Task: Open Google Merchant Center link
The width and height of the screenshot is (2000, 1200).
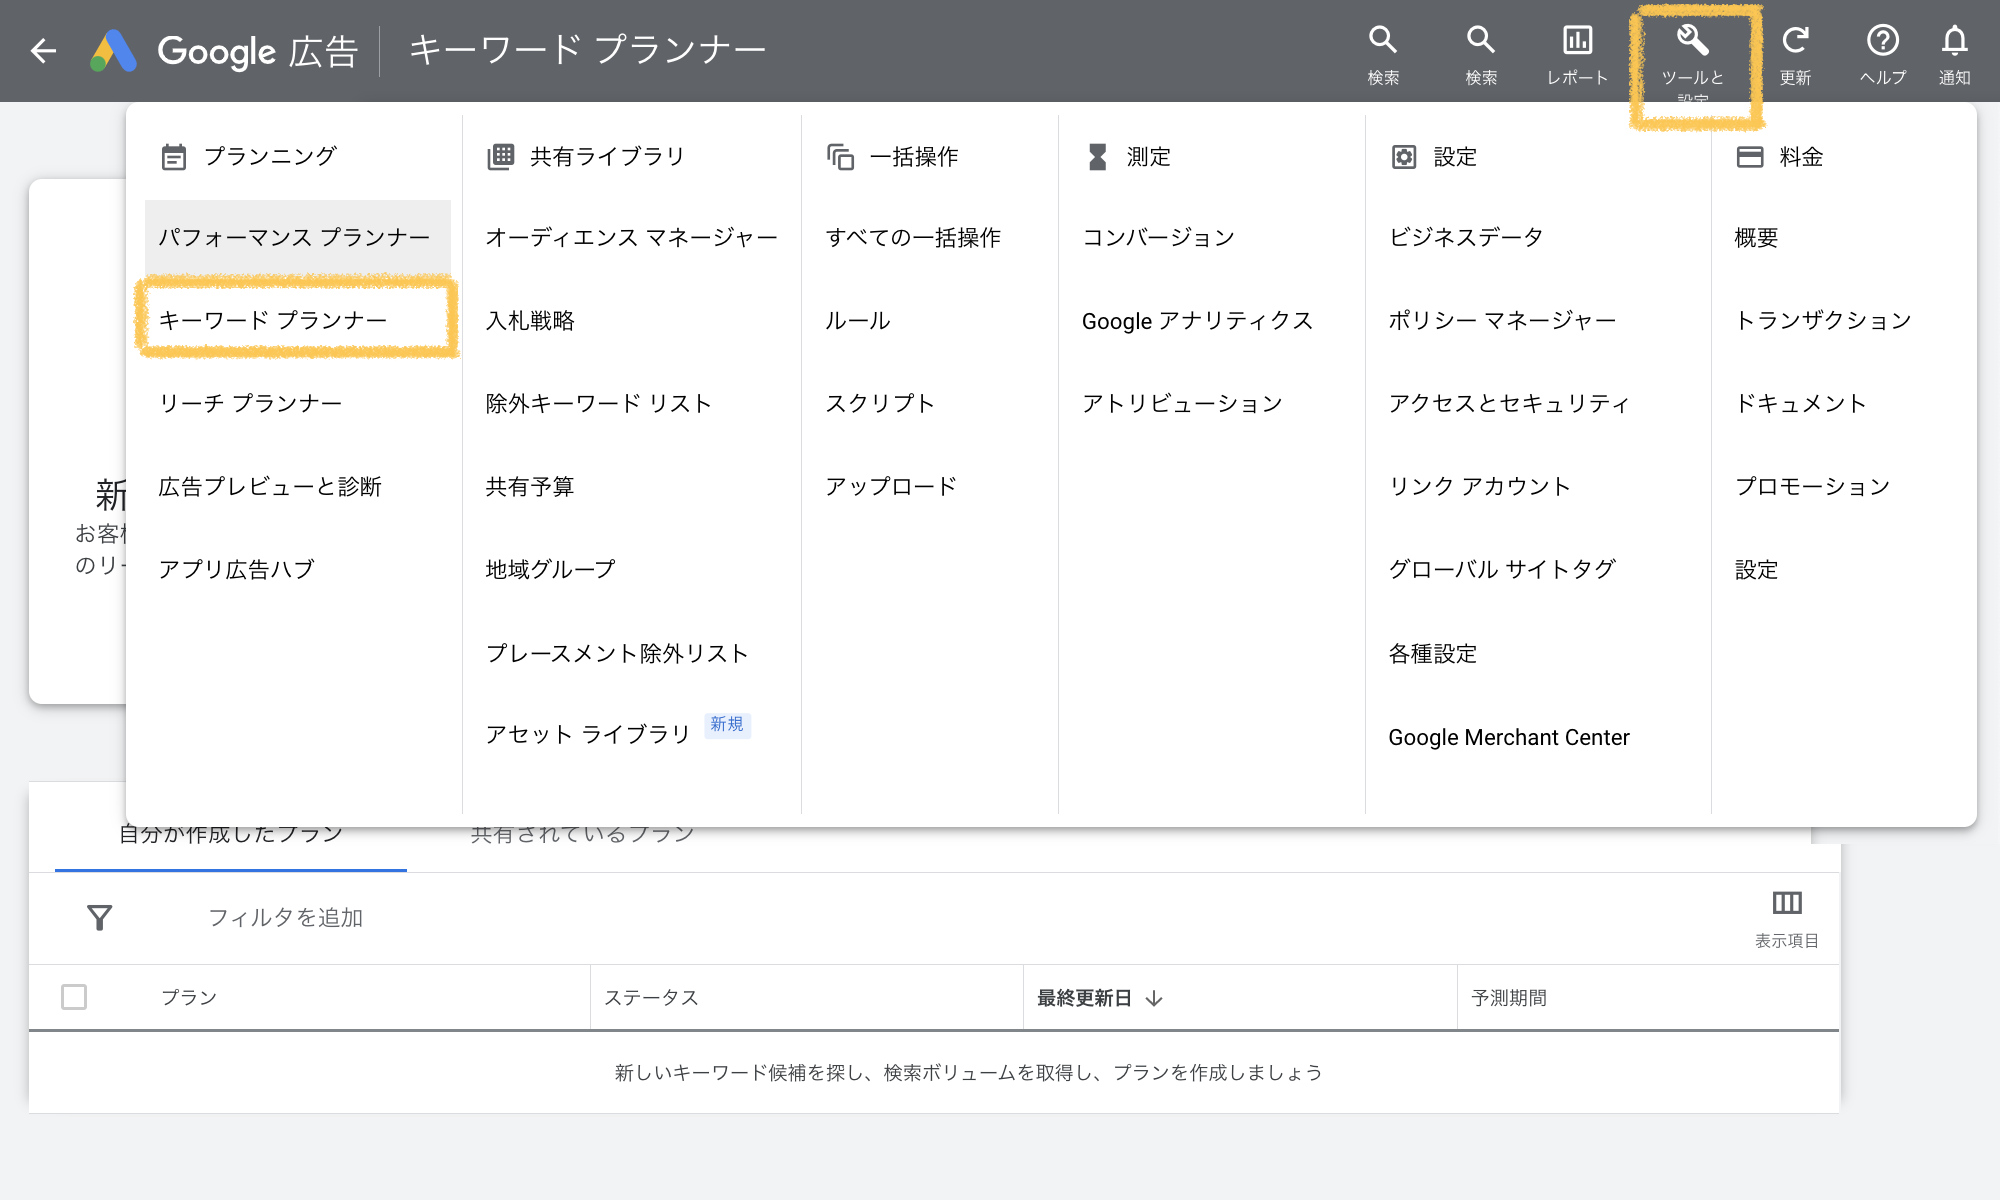Action: (1509, 737)
